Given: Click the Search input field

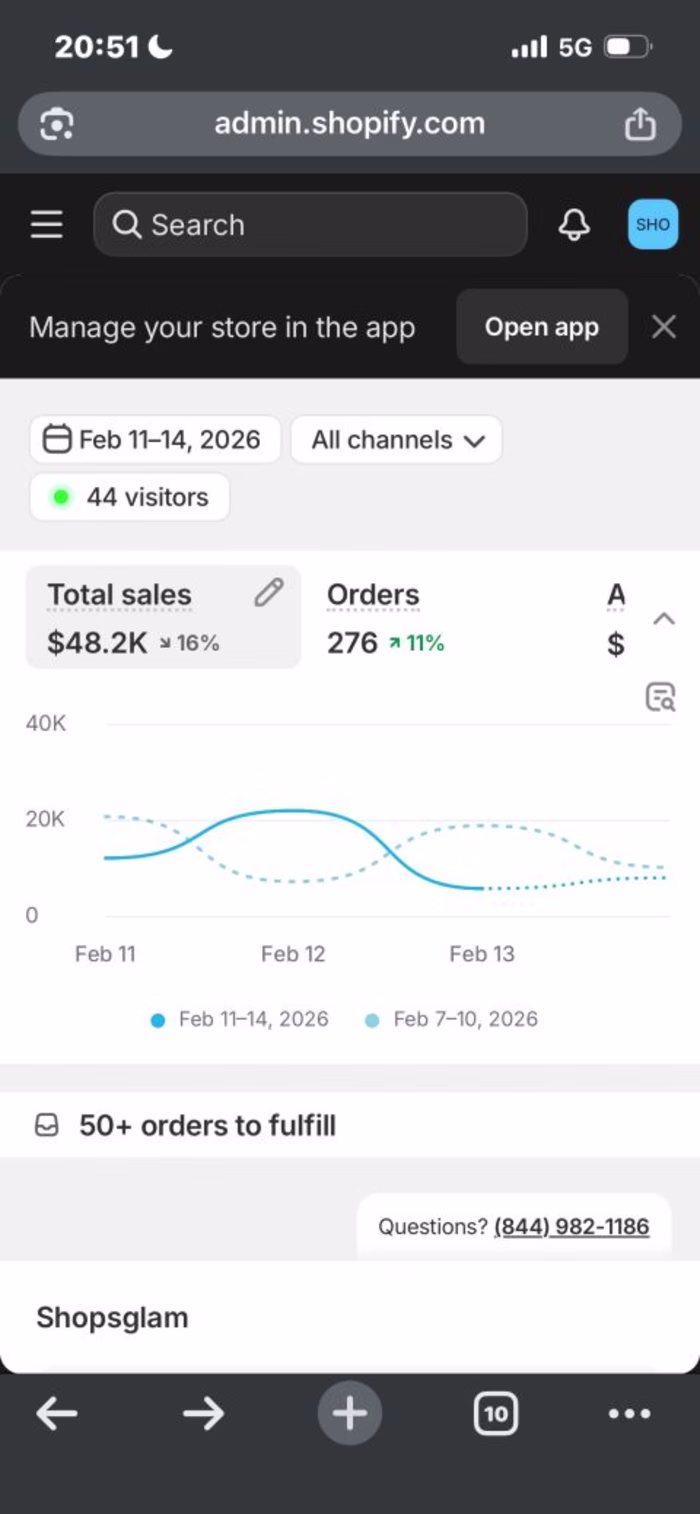Looking at the screenshot, I should 310,225.
